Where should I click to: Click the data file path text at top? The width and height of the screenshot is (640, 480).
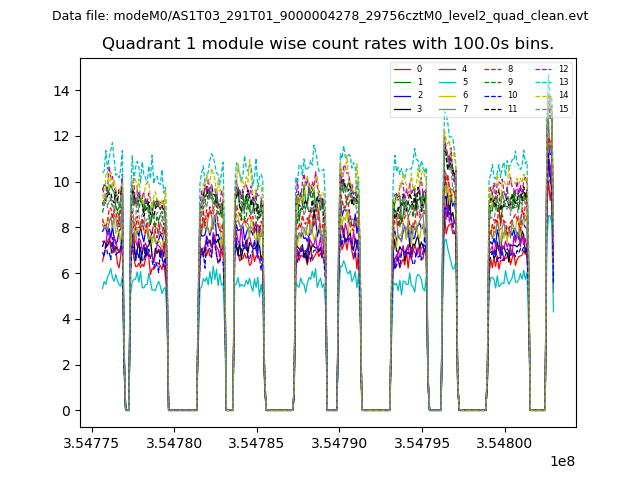tap(320, 16)
